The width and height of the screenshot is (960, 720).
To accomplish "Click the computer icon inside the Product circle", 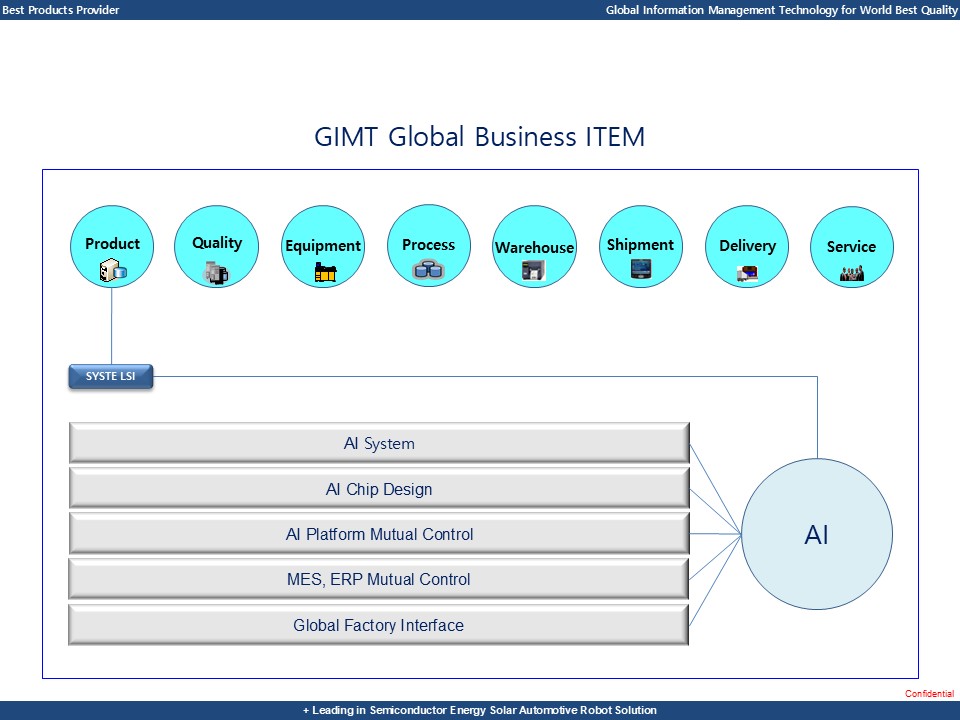I will [x=111, y=268].
